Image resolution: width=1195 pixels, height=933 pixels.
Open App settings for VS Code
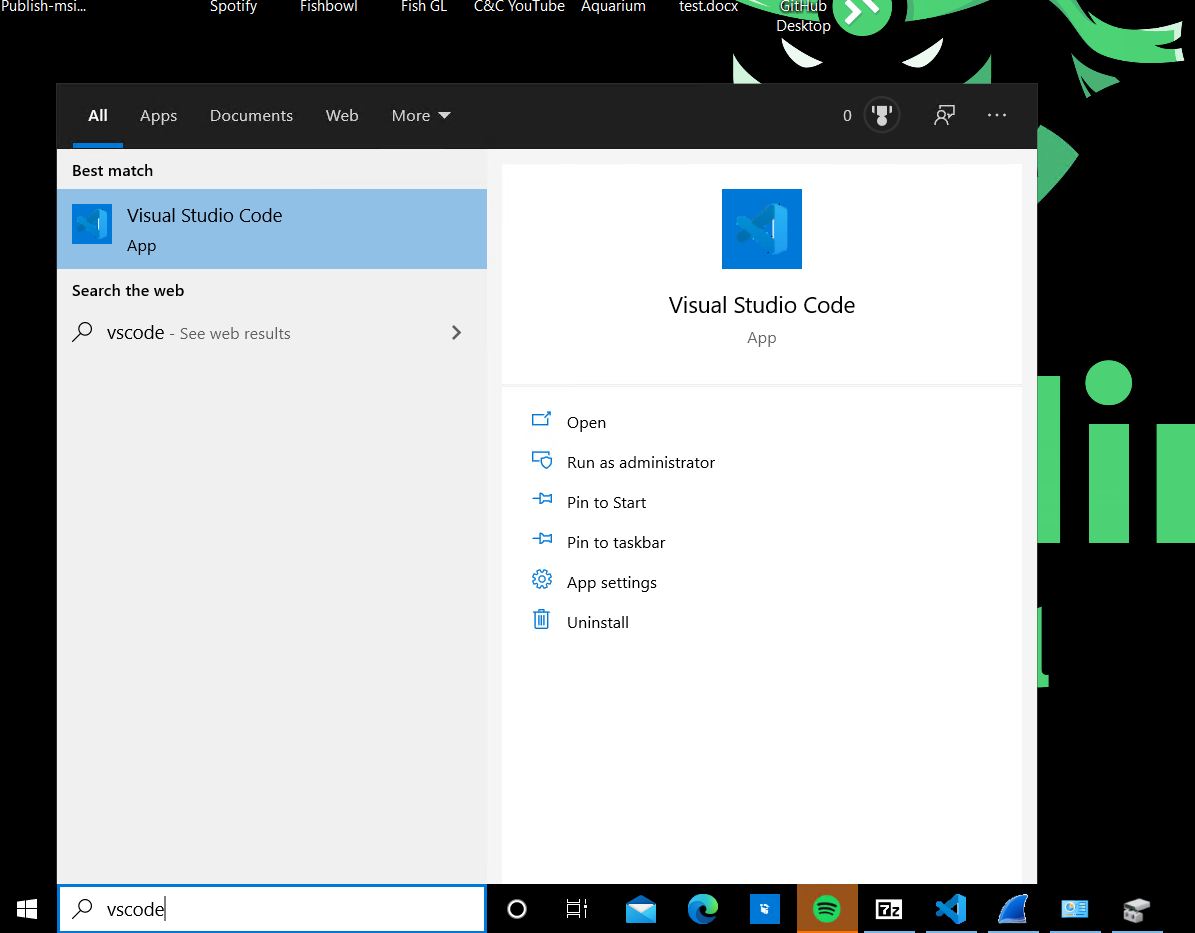(x=611, y=582)
